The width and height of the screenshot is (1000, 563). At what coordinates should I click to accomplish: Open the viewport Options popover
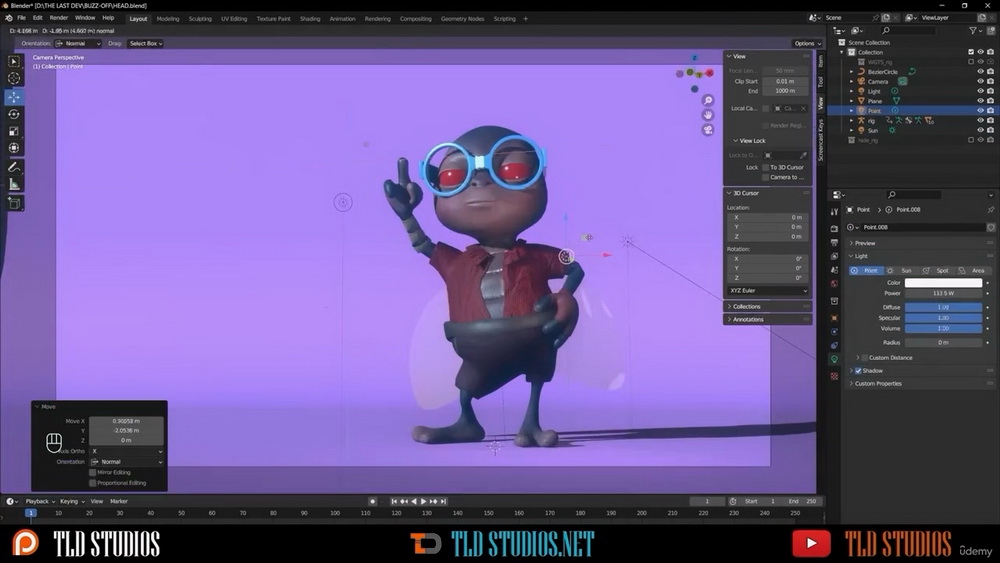pos(807,43)
